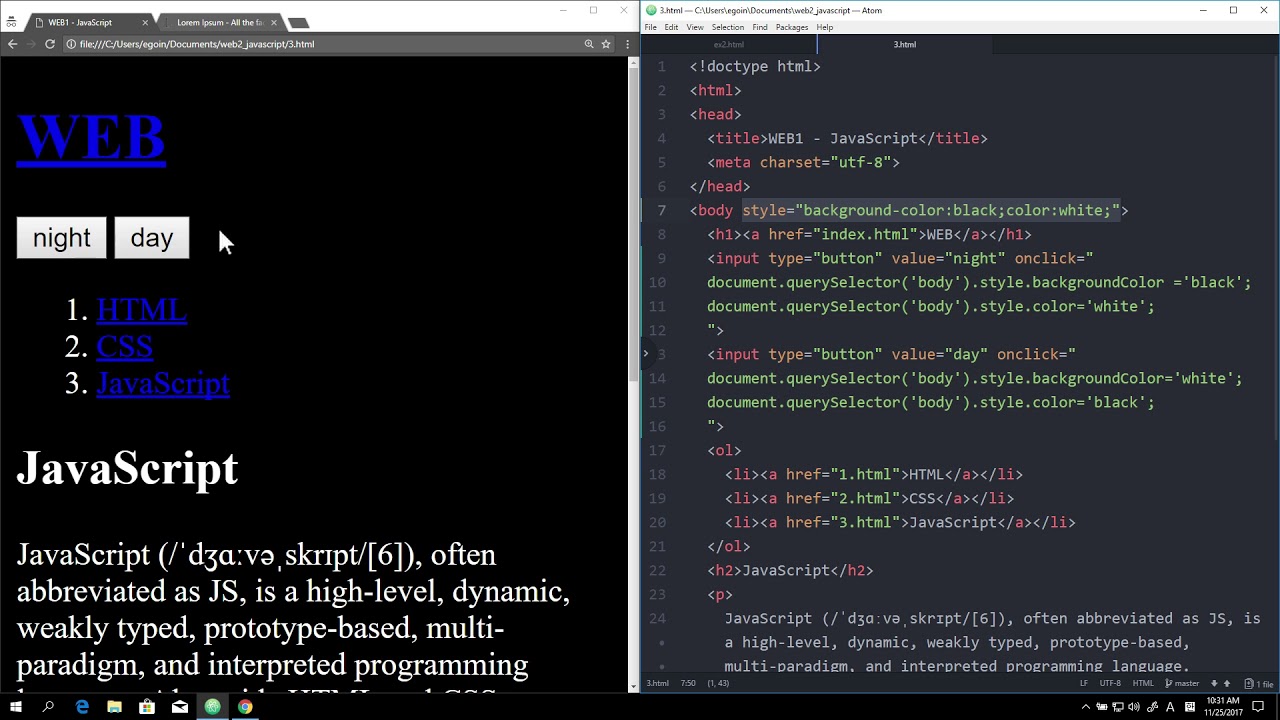The width and height of the screenshot is (1280, 720).
Task: Open the HTML grammar selector in status bar
Action: 1143,683
